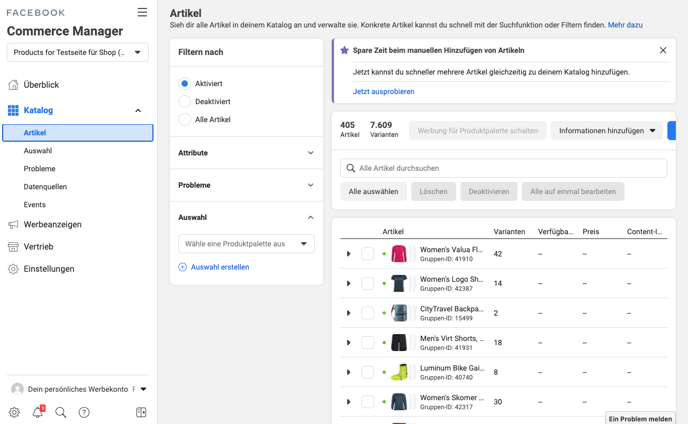Click the Vertrieb storefront icon

tap(13, 247)
